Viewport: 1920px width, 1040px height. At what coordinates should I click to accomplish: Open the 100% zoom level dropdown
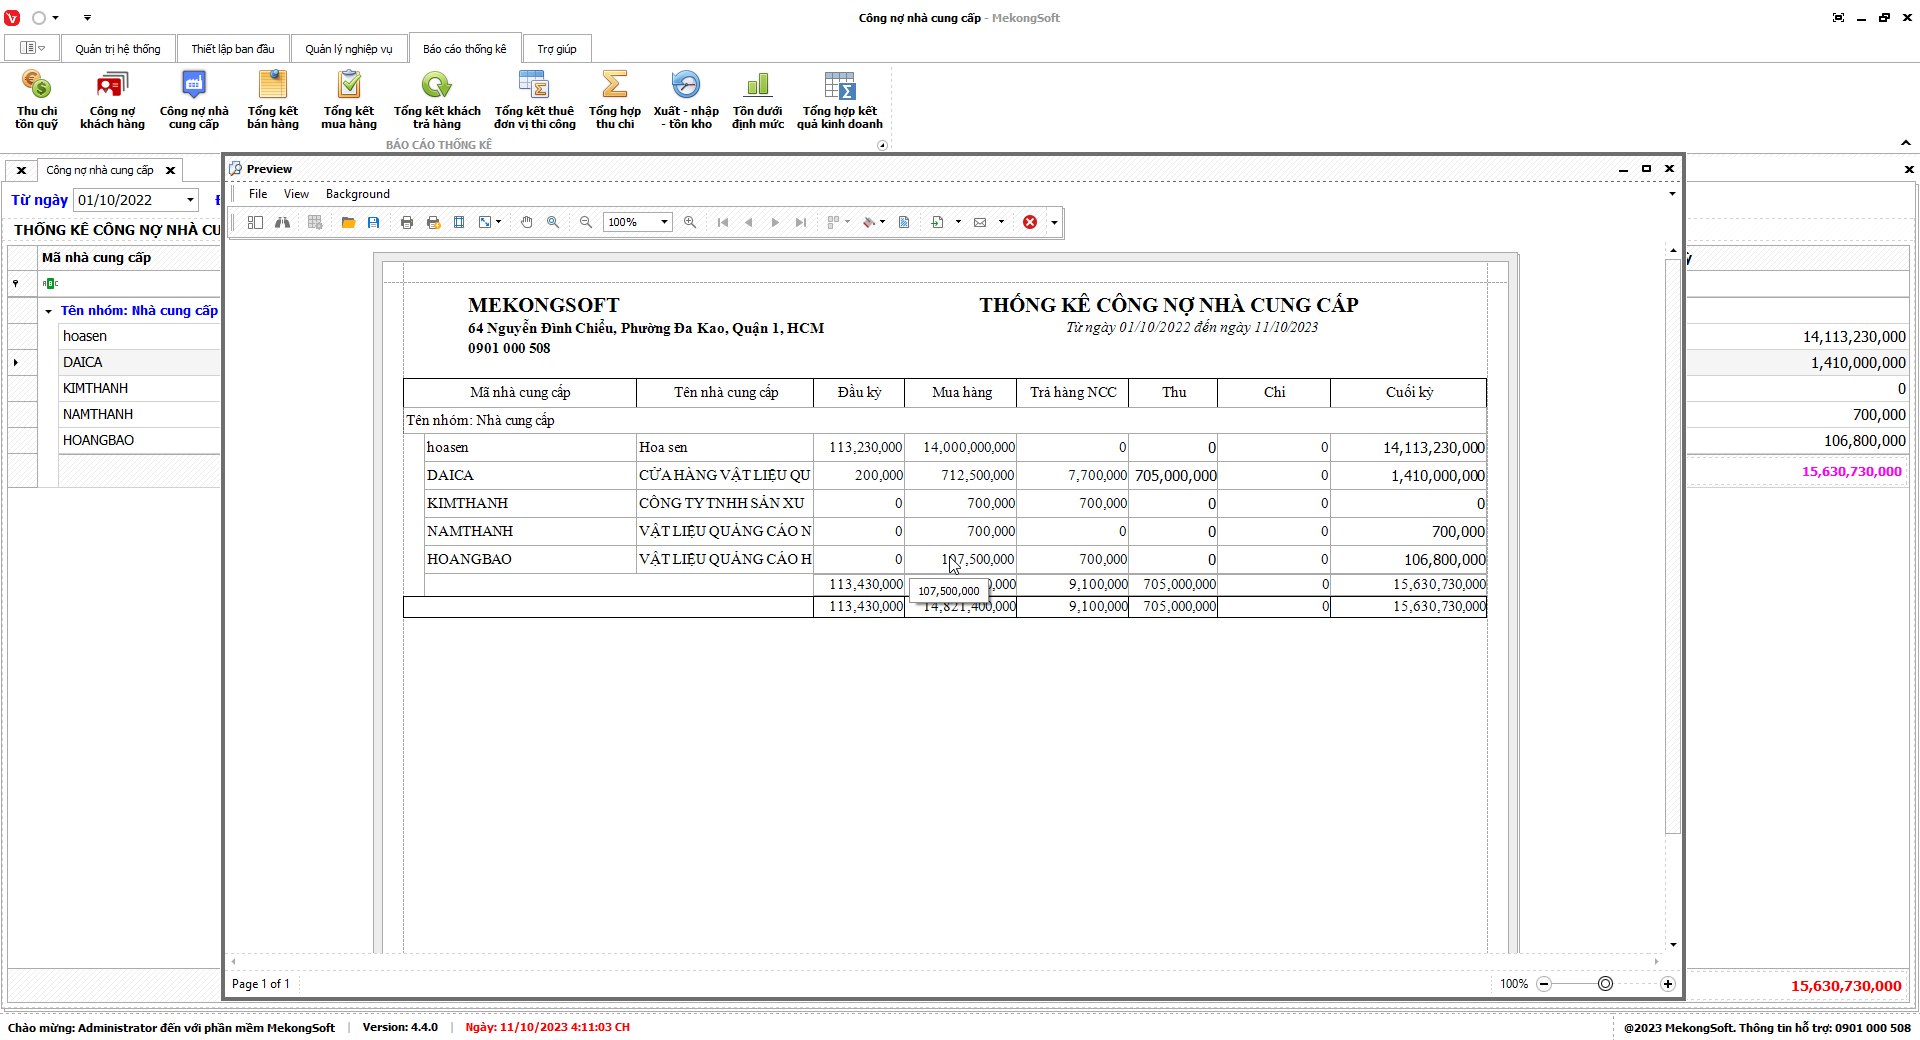[664, 222]
